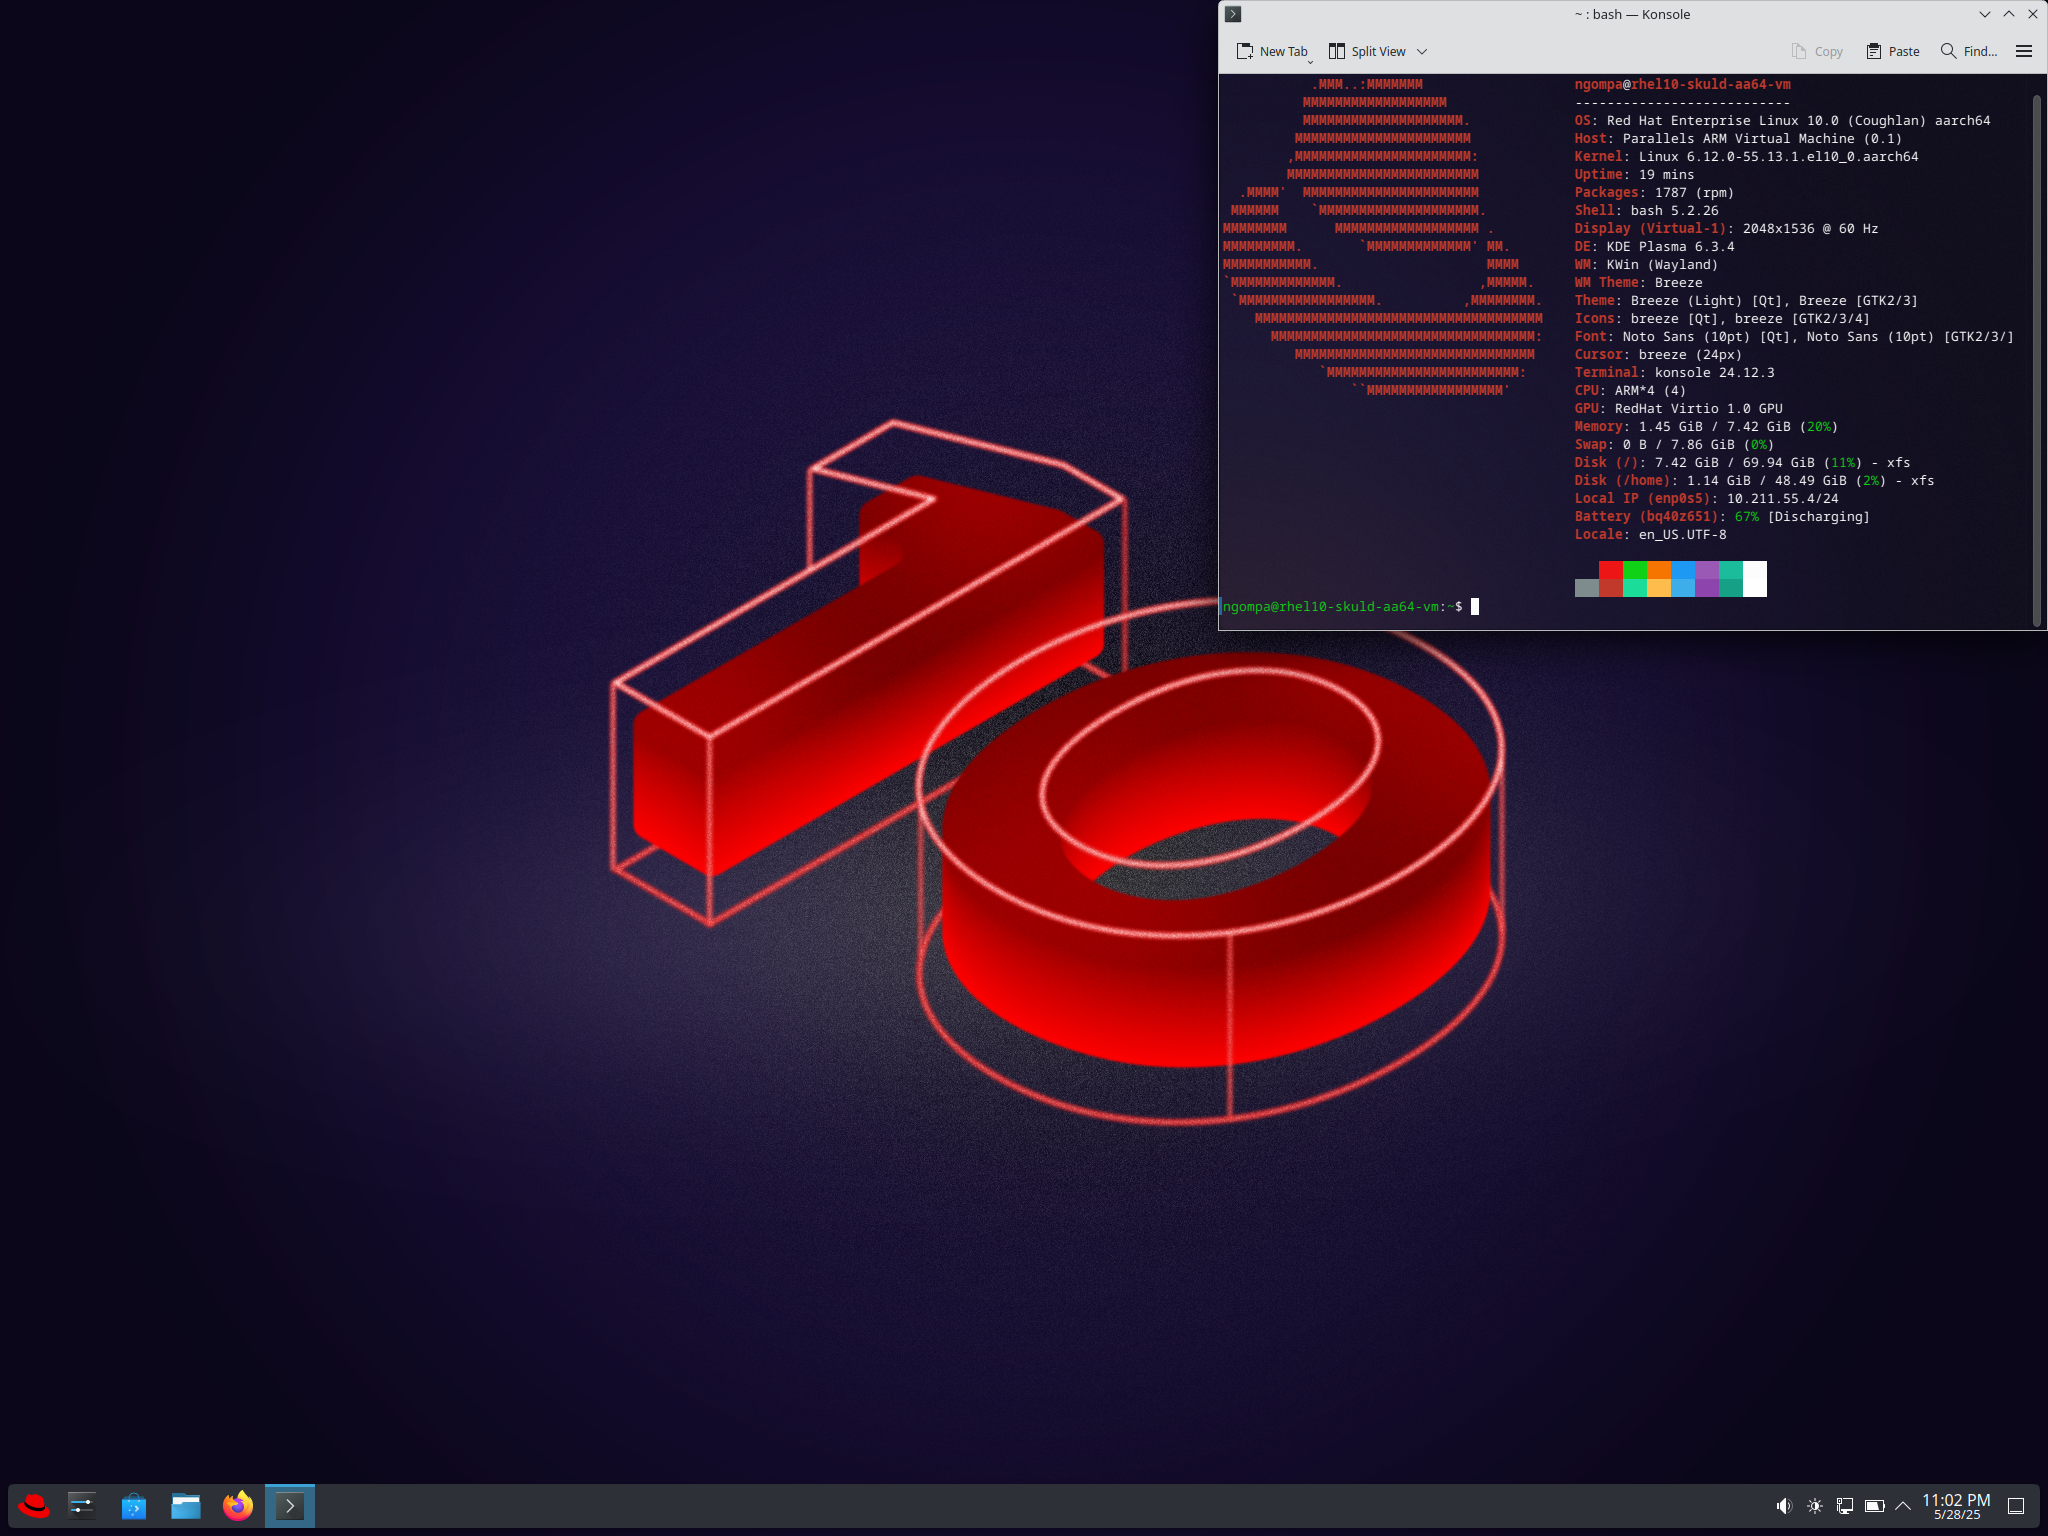Click the 'GPU: RedHat Virtio 1.0 GPU' line

coord(1678,409)
